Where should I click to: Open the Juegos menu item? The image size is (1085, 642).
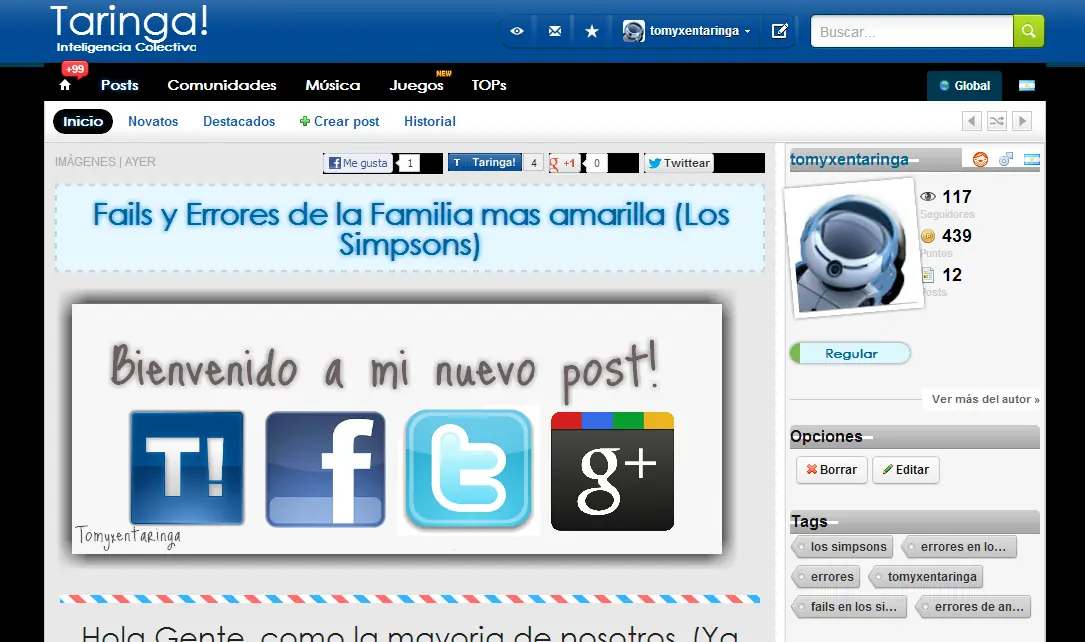[x=417, y=85]
